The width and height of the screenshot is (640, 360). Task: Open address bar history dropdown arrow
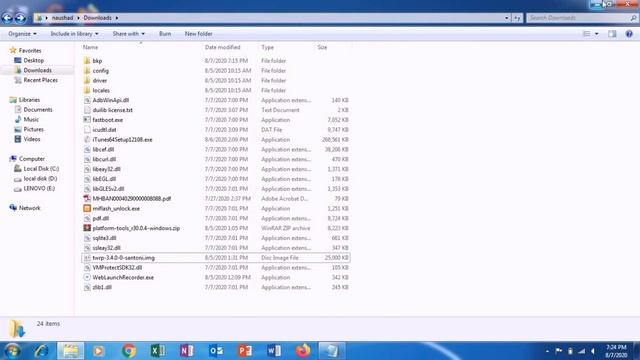(x=507, y=18)
